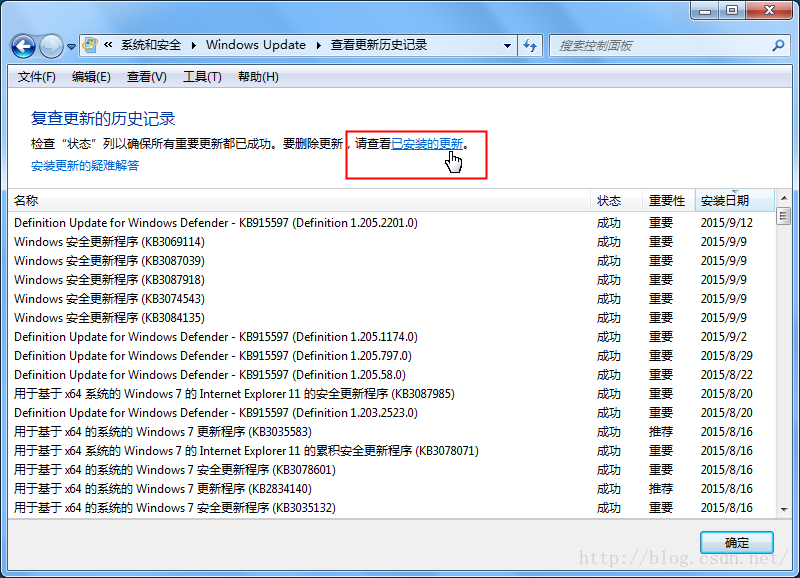Screen dimensions: 800x578
Task: Select the KB3078601 security update row
Action: [x=392, y=470]
